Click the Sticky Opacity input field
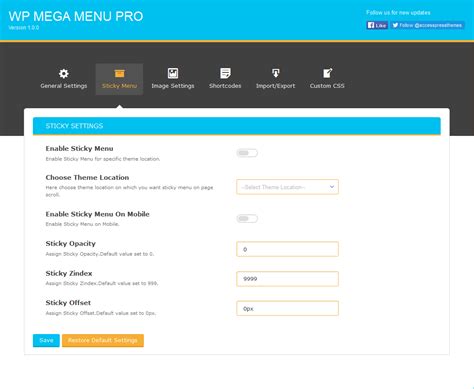This screenshot has height=389, width=474. pyautogui.click(x=287, y=249)
